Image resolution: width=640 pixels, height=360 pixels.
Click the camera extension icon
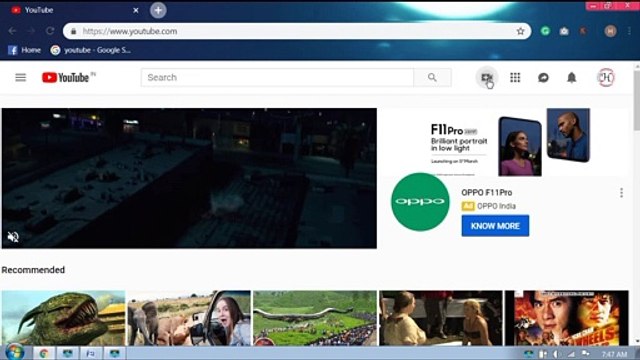564,31
